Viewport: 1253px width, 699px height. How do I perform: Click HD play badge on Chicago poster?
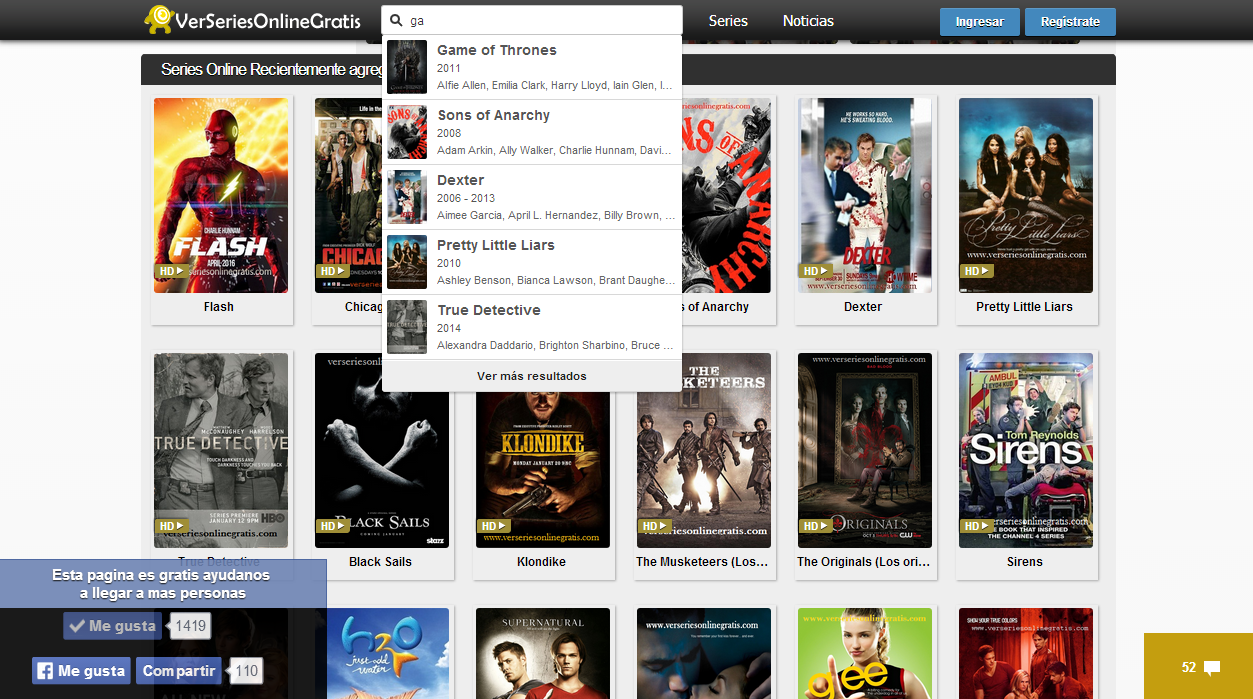[332, 271]
